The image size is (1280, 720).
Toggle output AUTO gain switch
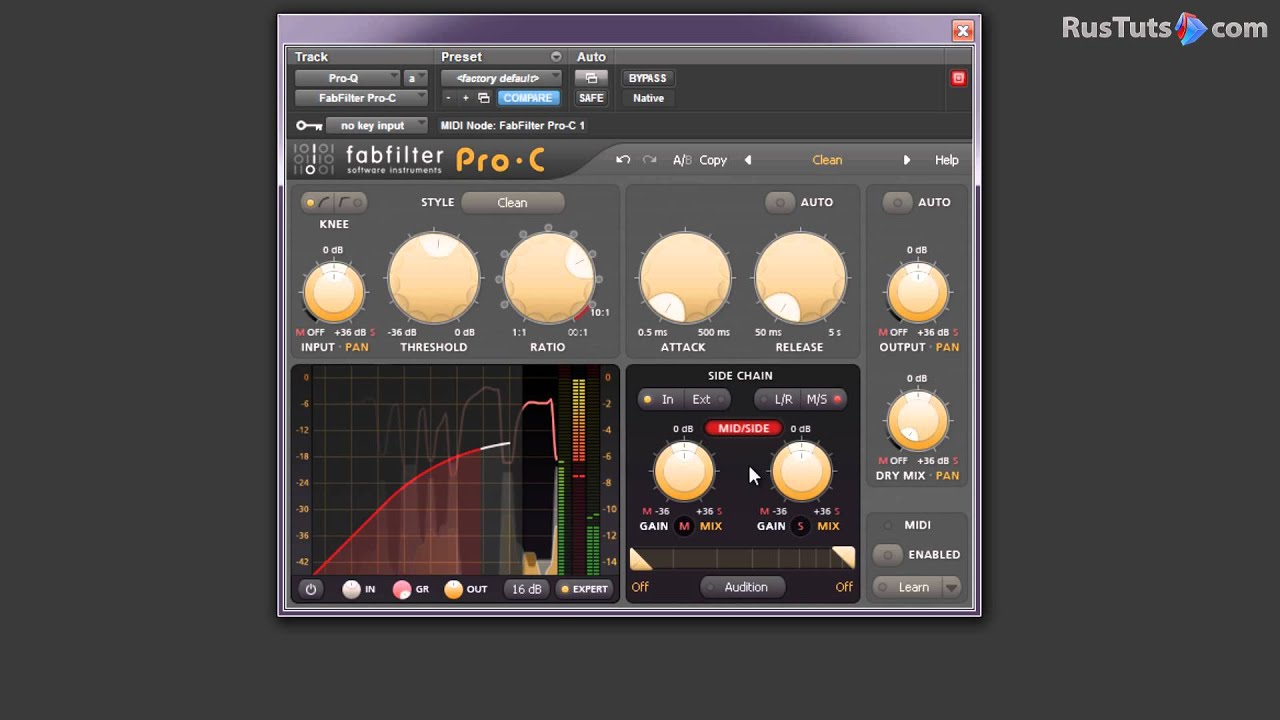(897, 203)
